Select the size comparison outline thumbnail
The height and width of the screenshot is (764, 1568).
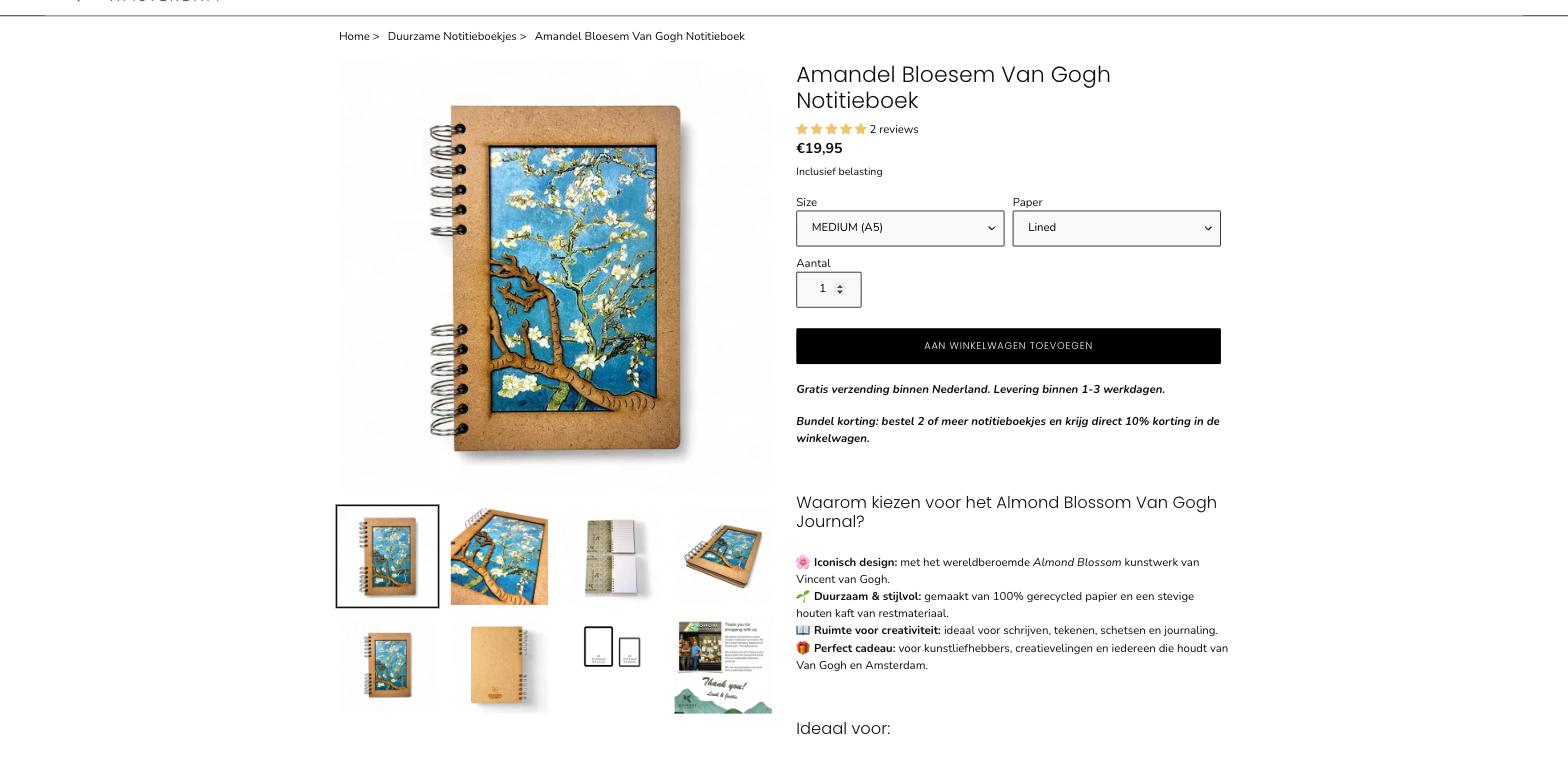(611, 647)
